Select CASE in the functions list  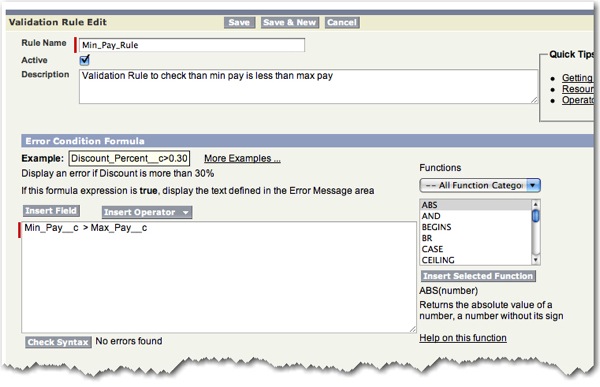coord(476,249)
